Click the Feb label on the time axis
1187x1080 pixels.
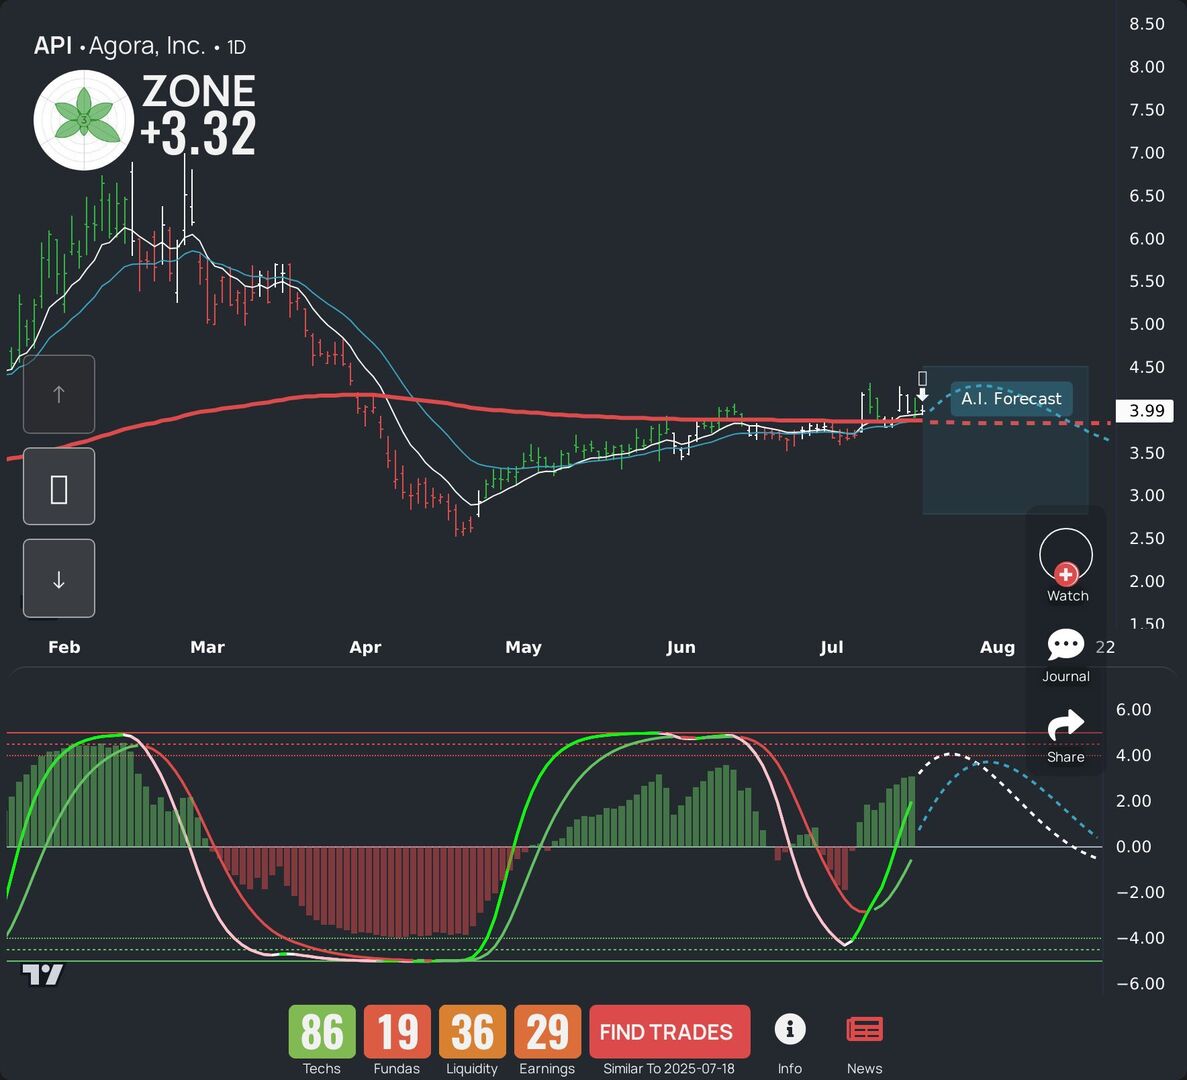tap(64, 647)
